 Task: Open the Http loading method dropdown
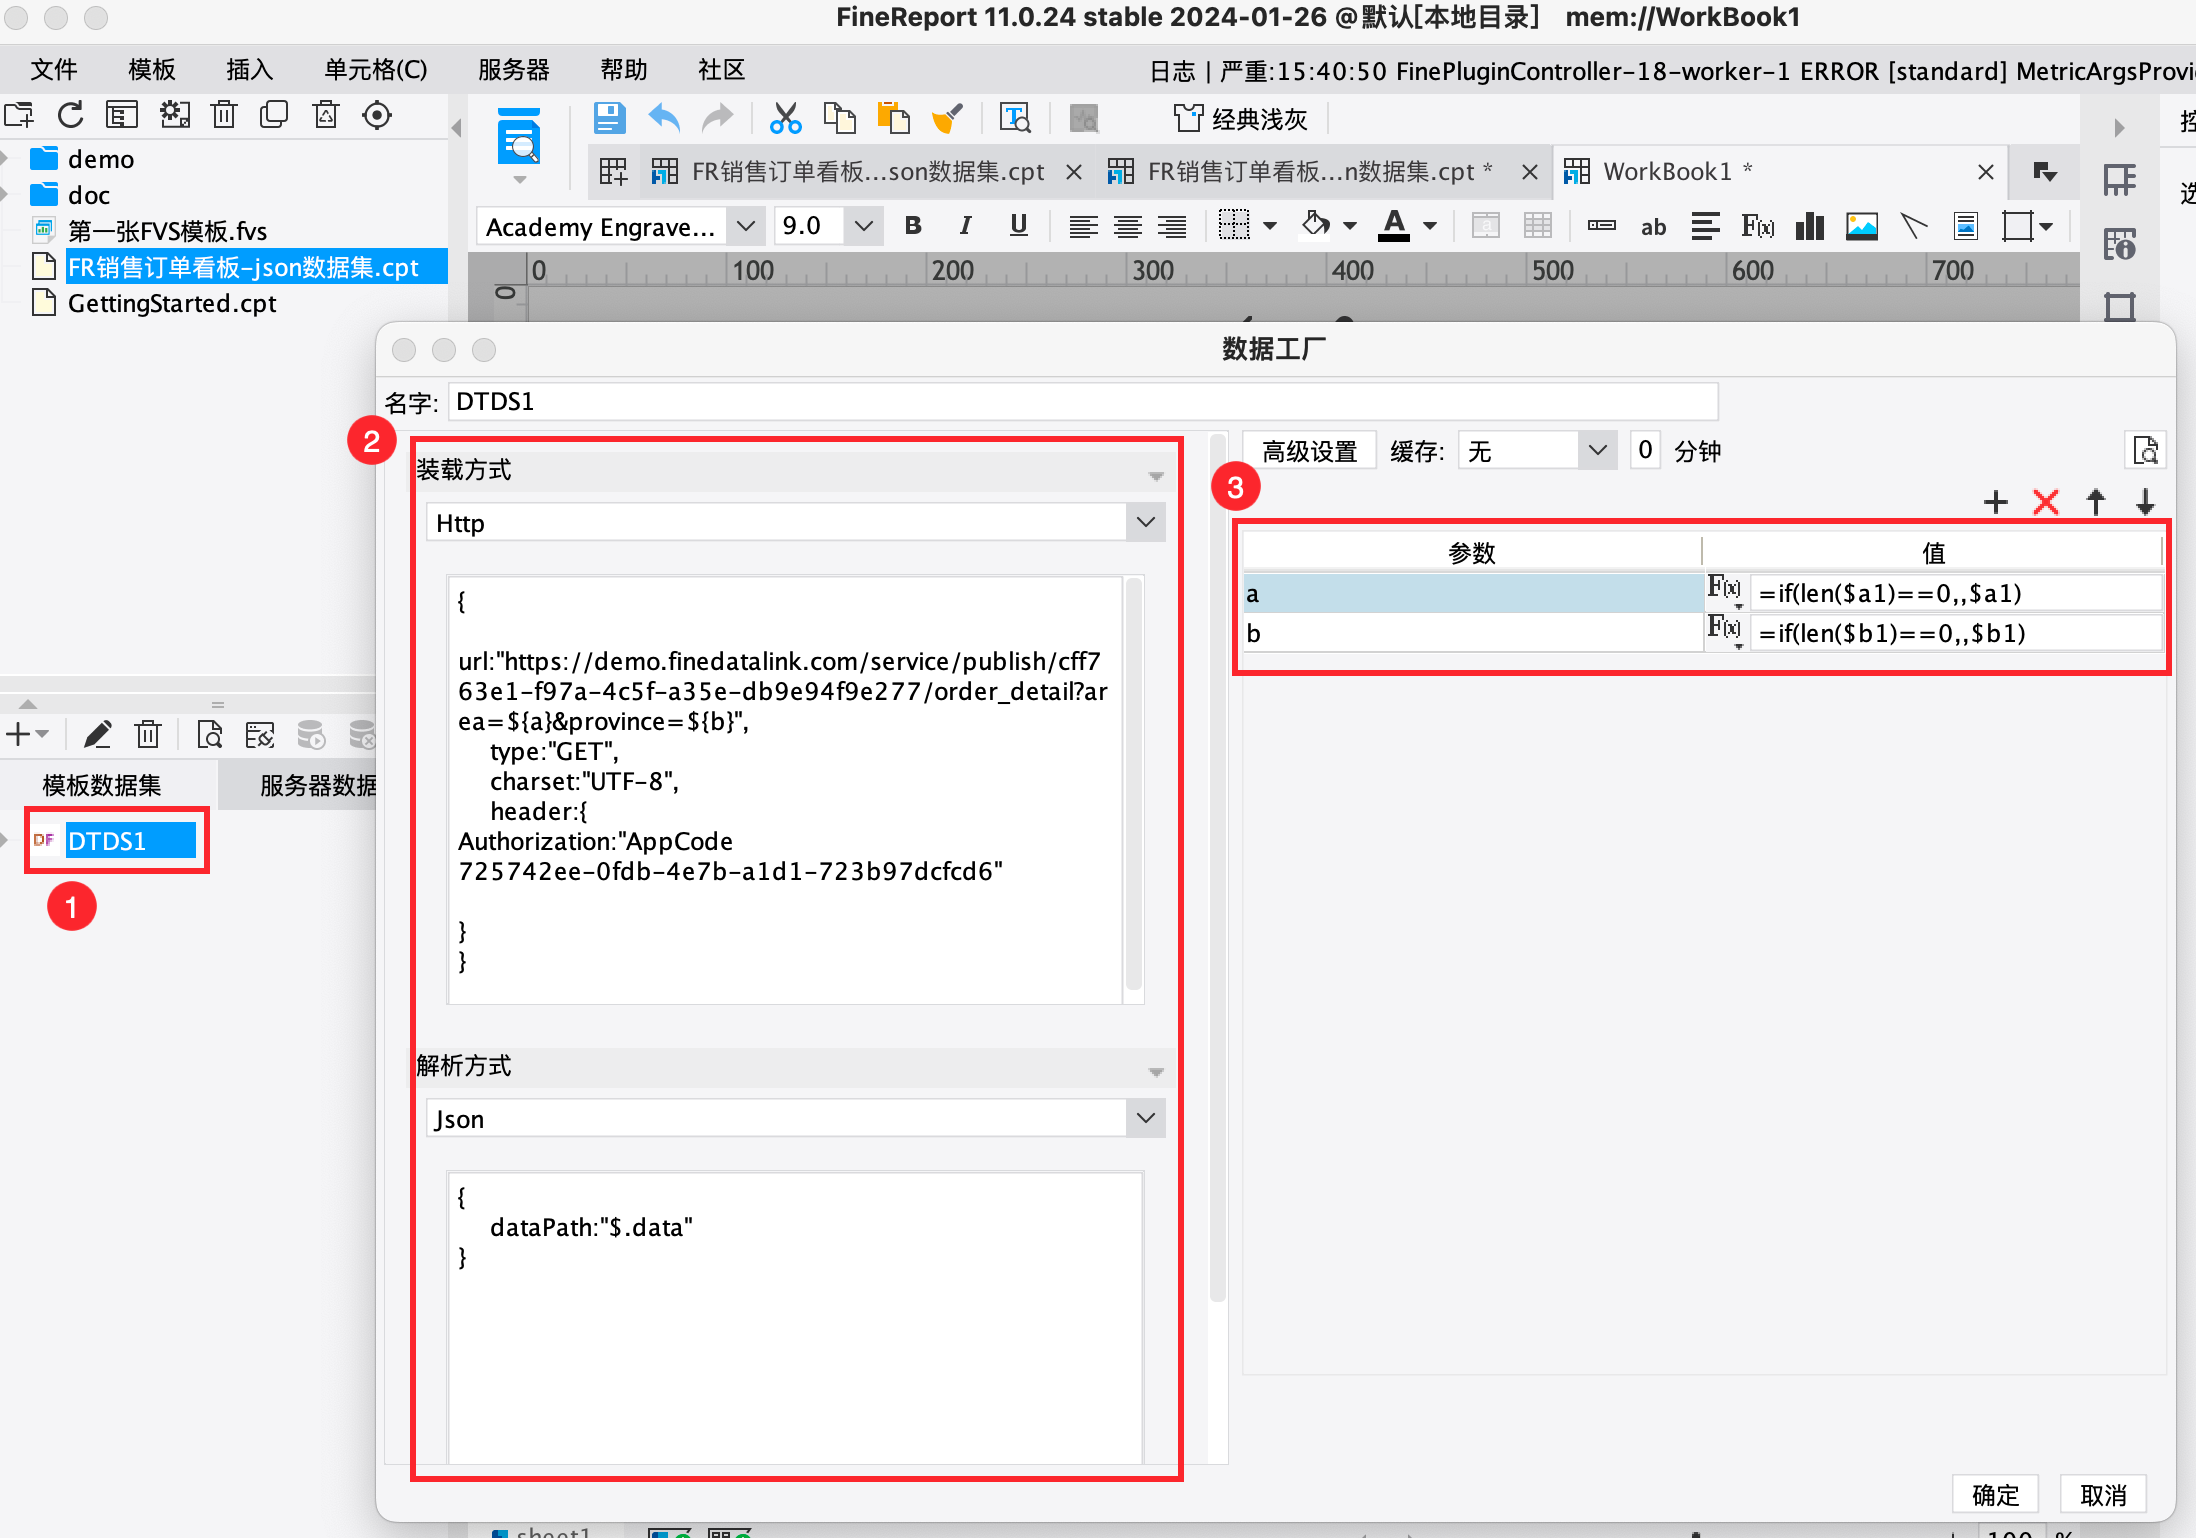(1145, 523)
